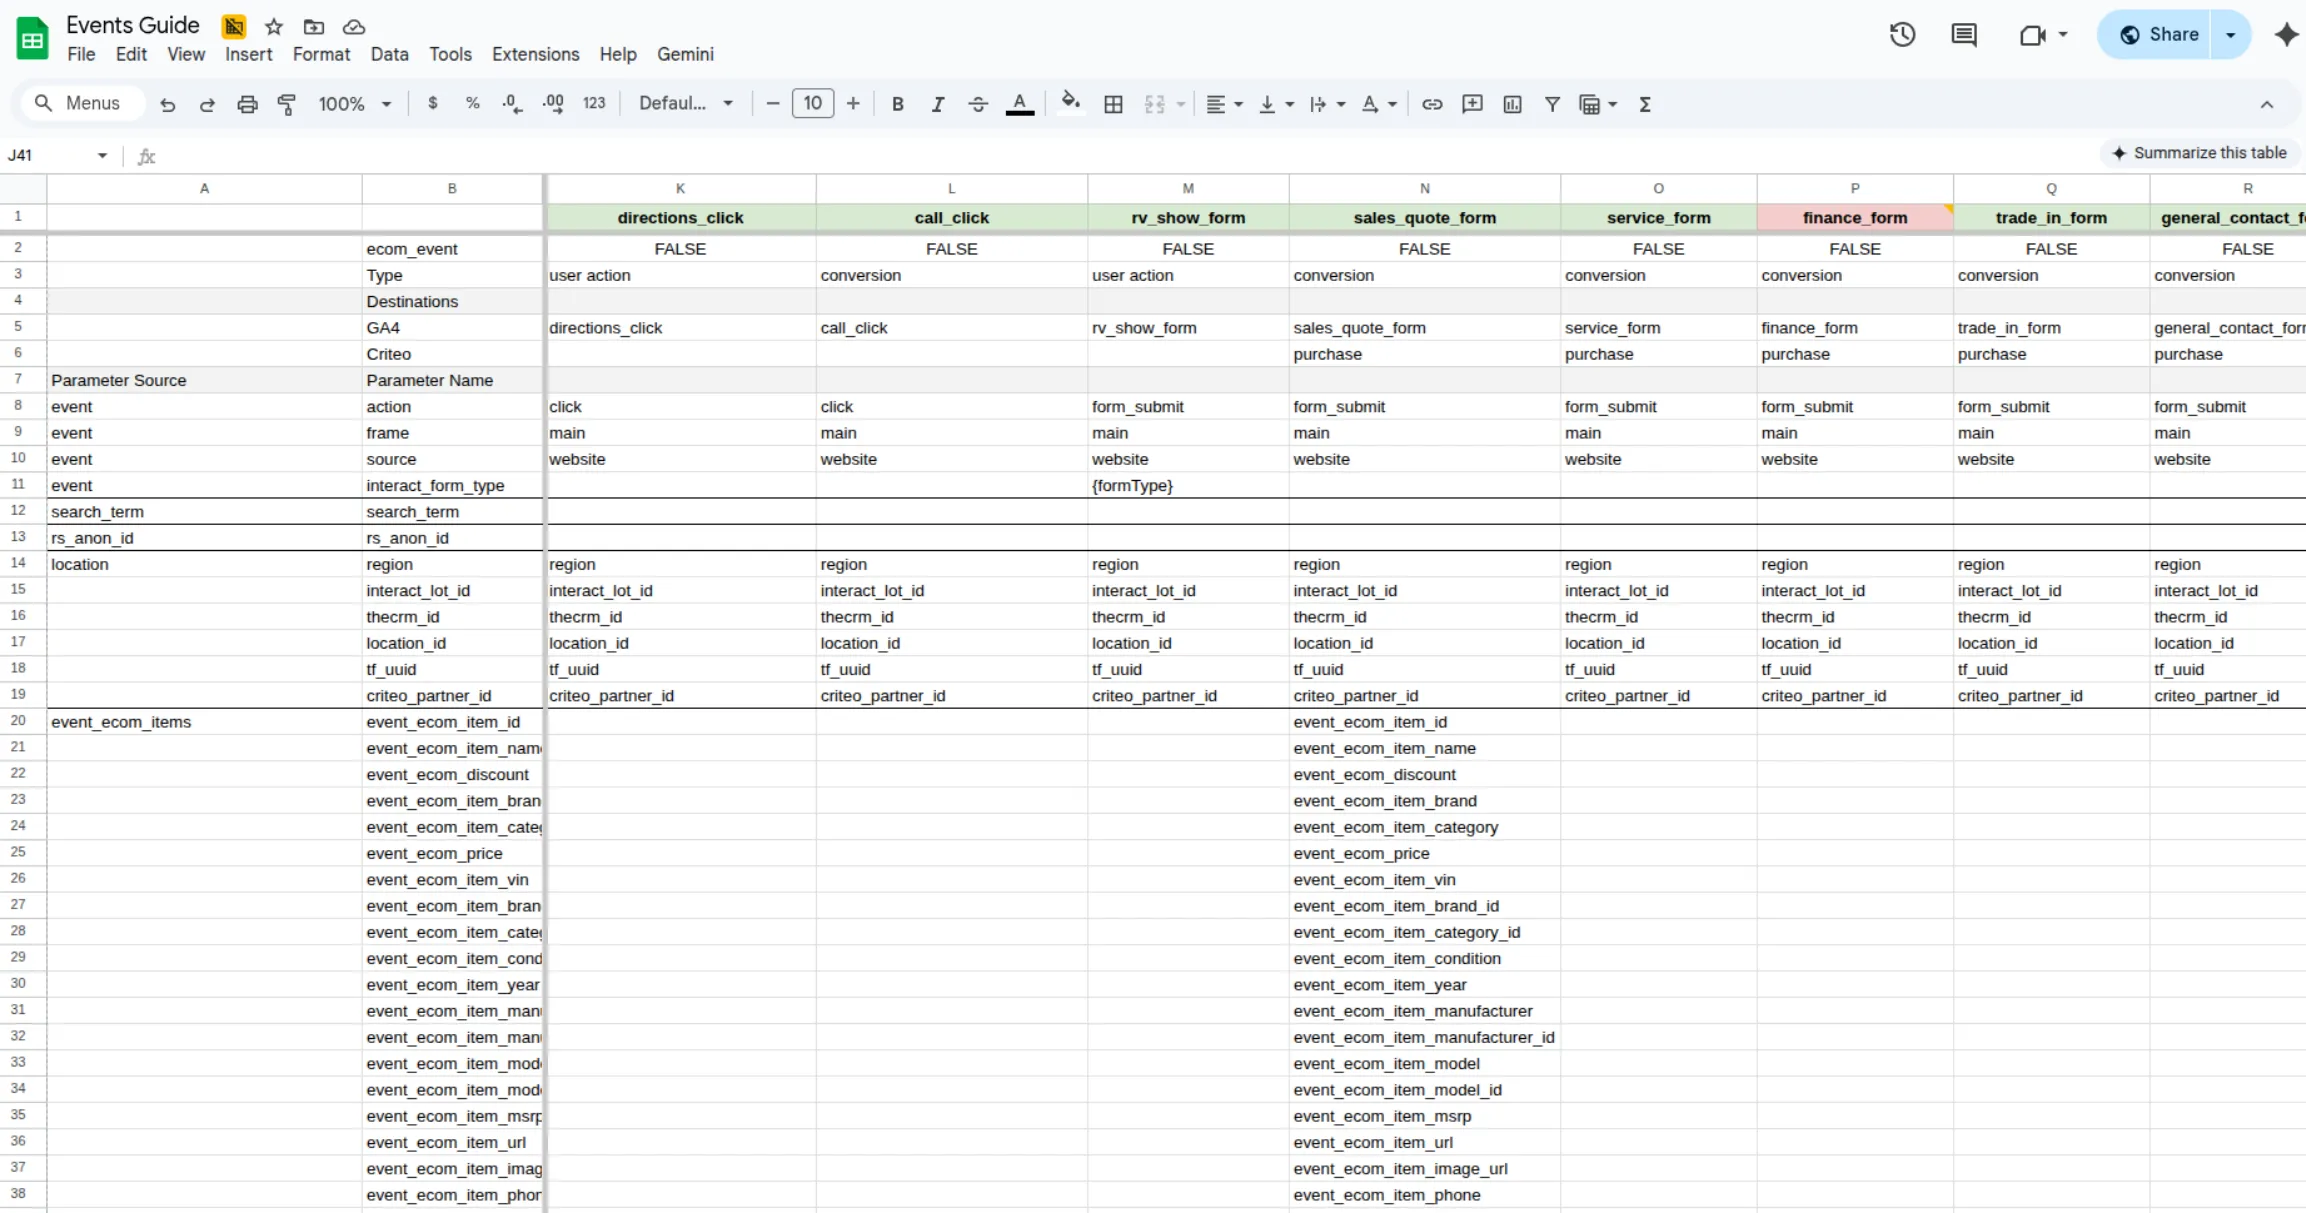
Task: Expand the font family dropdown
Action: tap(686, 104)
